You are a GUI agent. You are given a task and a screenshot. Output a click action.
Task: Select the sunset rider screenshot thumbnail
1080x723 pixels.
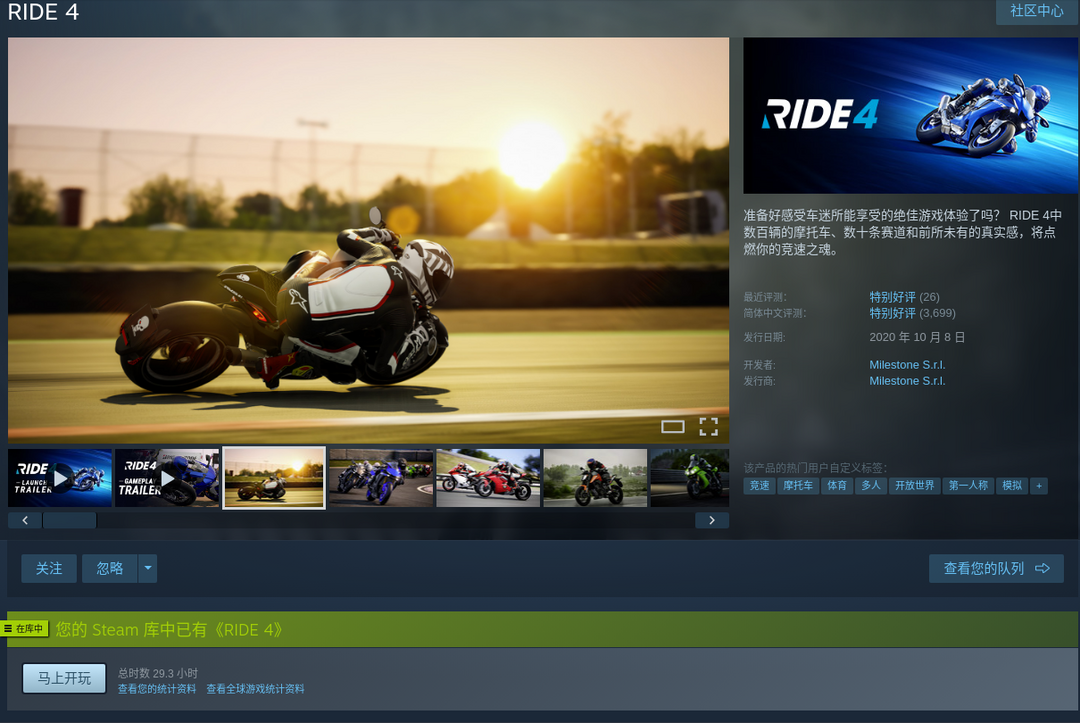click(x=273, y=478)
